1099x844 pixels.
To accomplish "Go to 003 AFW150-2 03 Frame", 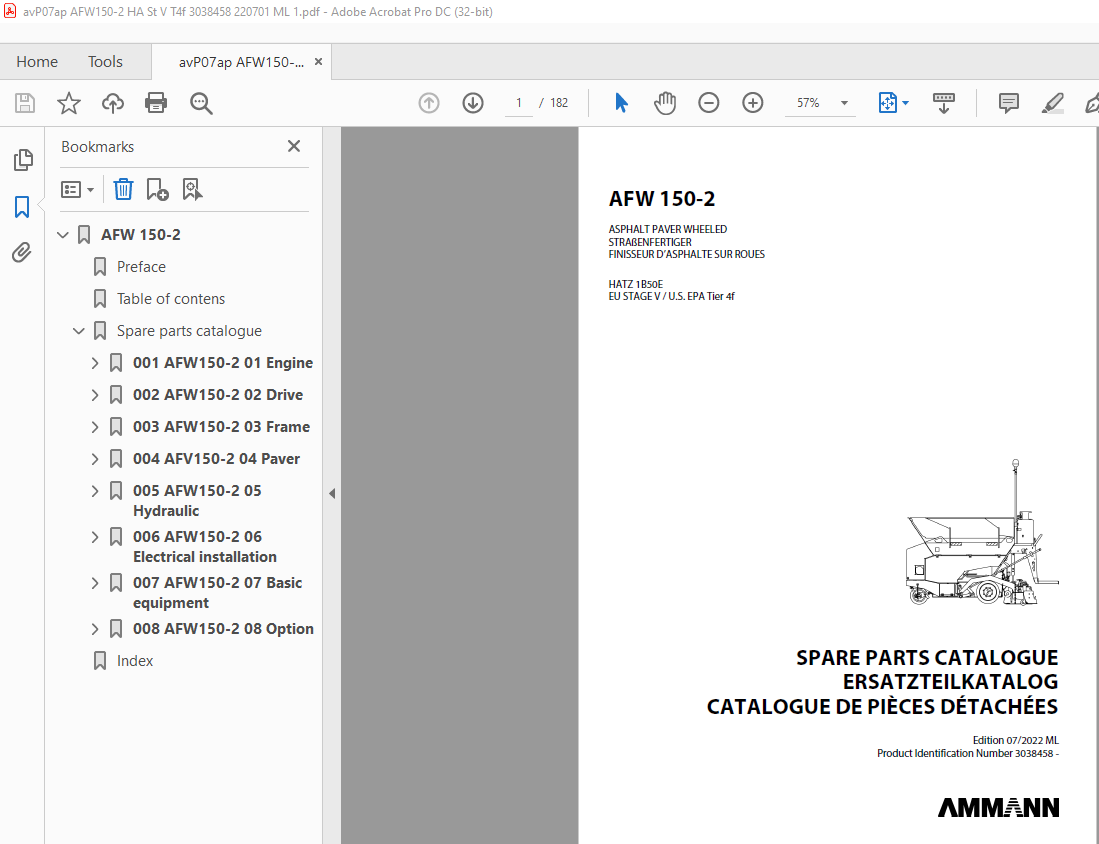I will click(221, 427).
